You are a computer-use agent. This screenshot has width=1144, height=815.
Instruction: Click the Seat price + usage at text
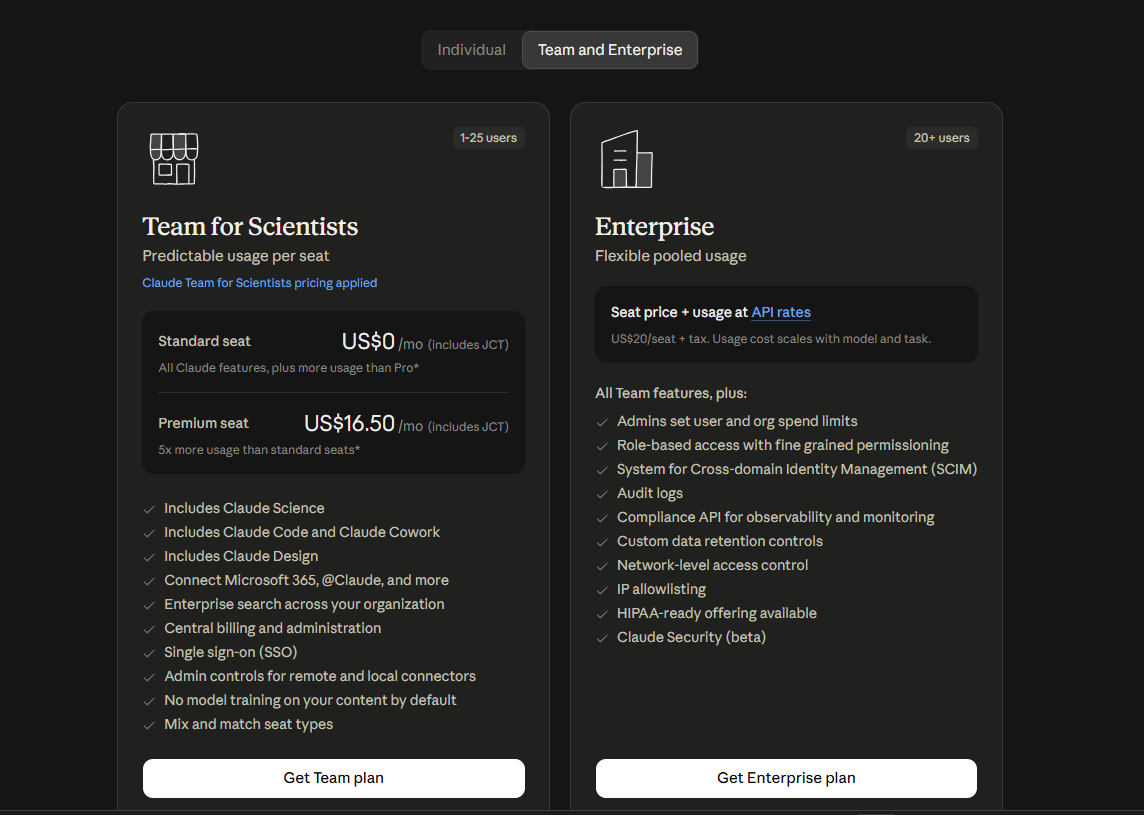(679, 312)
